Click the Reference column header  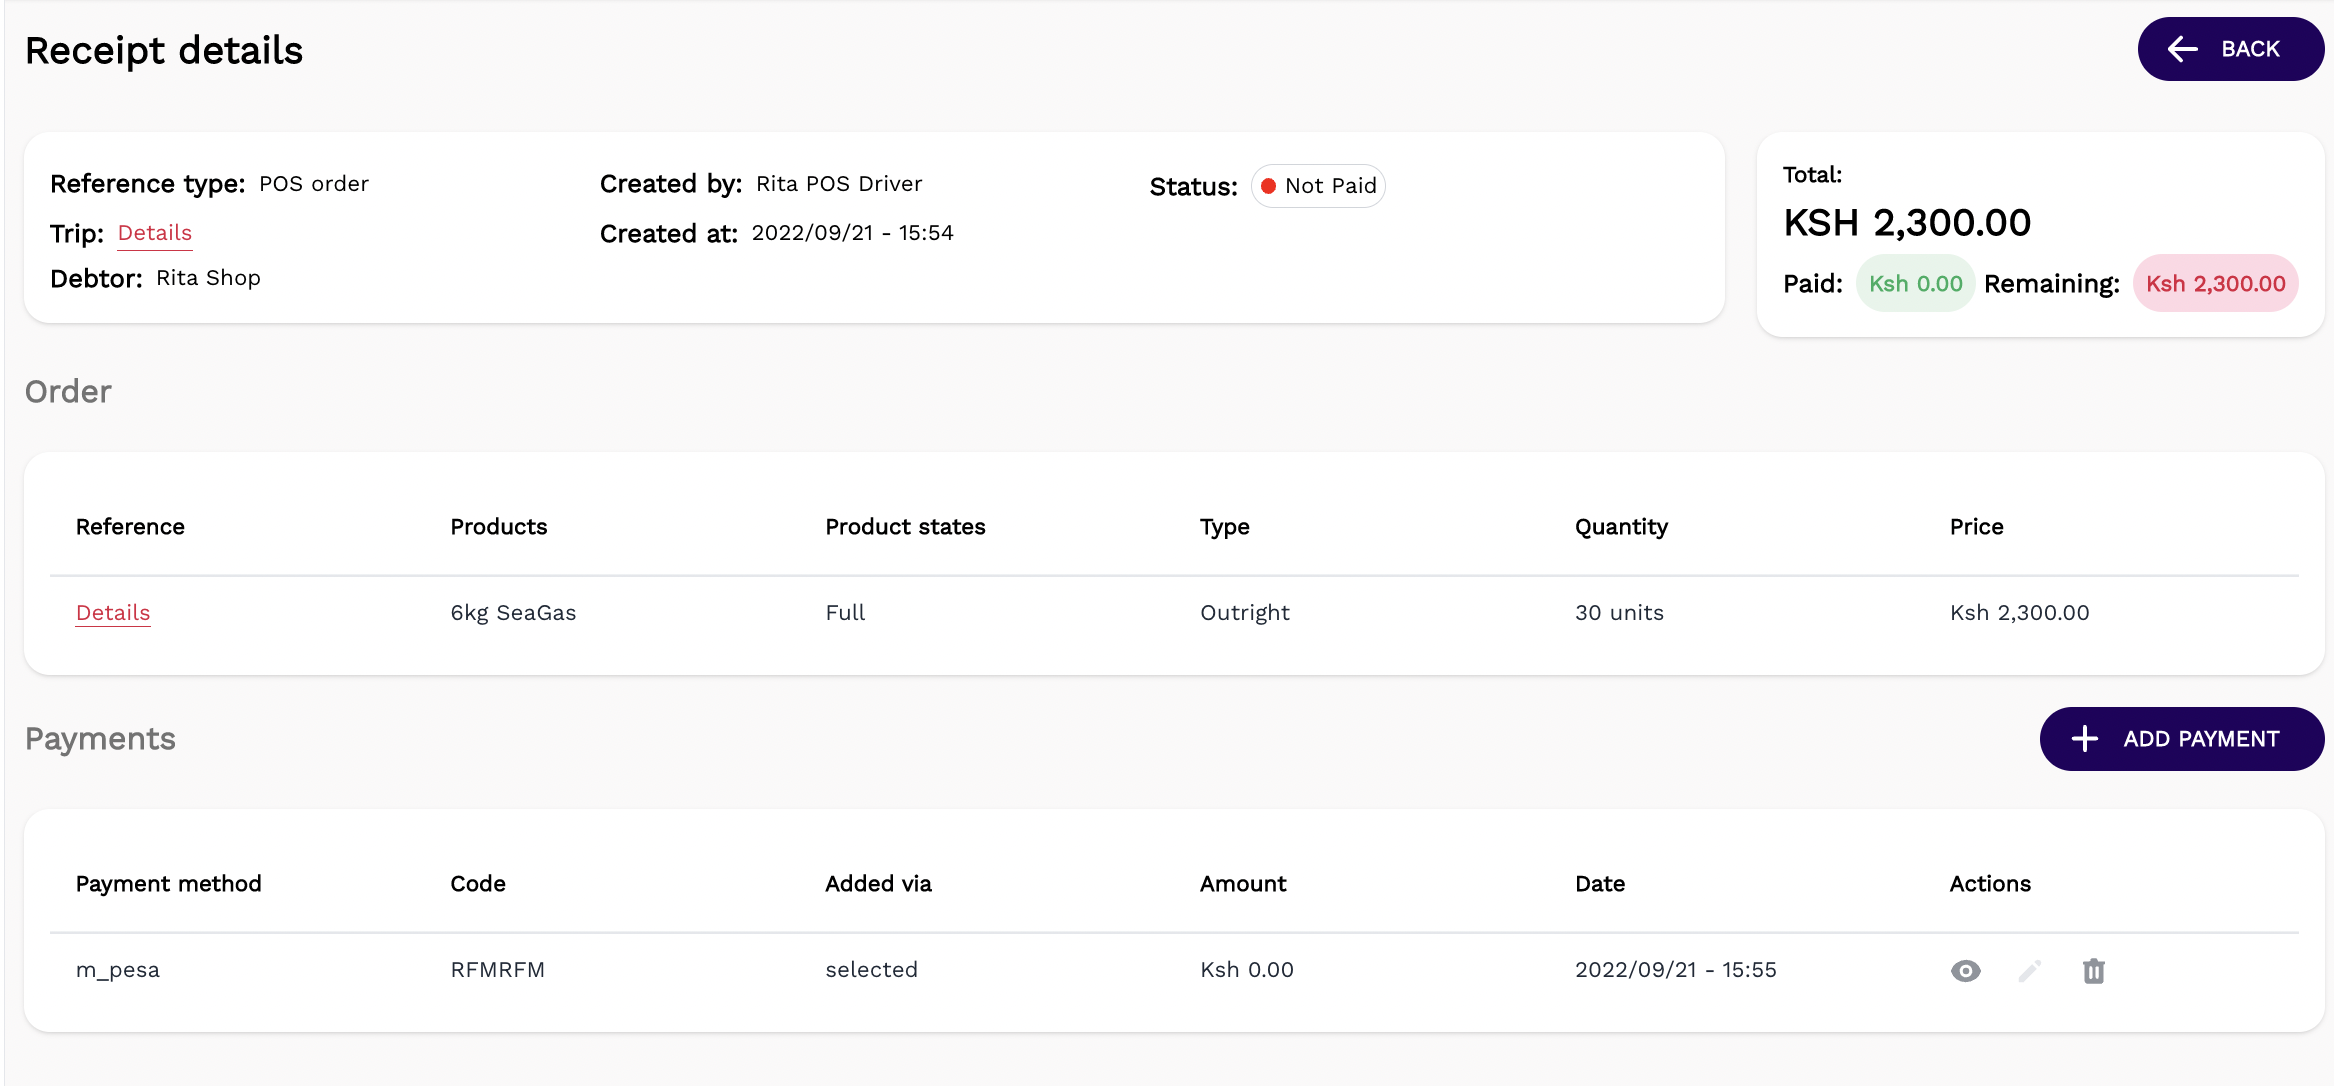pos(130,527)
